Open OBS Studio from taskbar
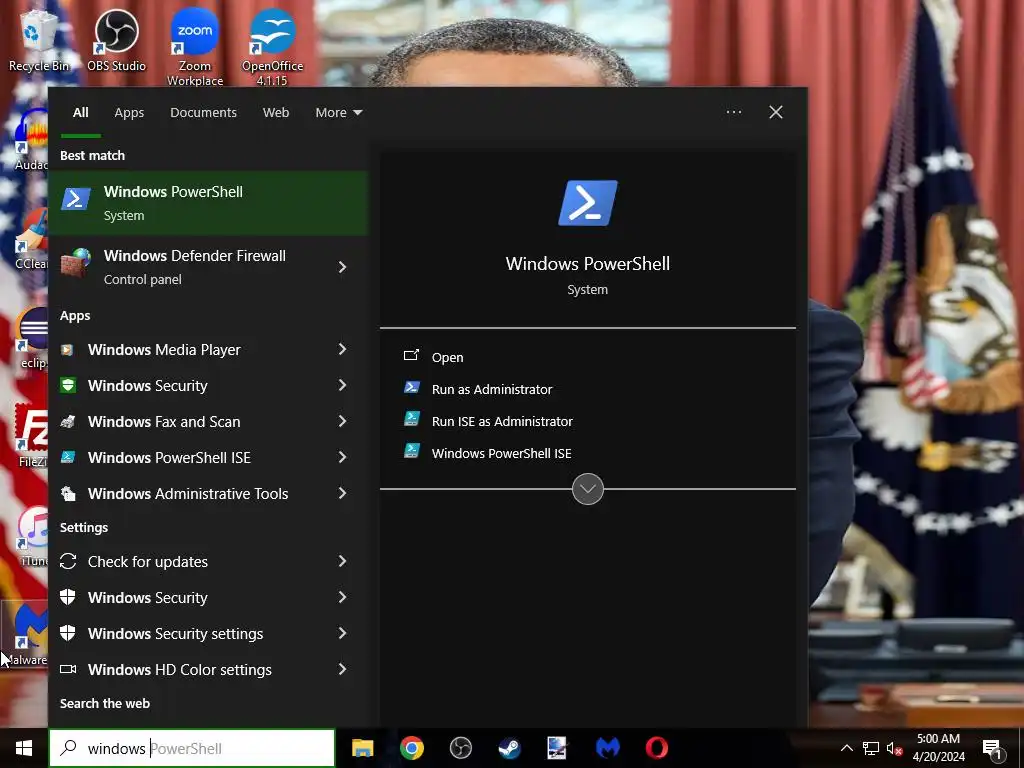The height and width of the screenshot is (768, 1024). point(460,748)
